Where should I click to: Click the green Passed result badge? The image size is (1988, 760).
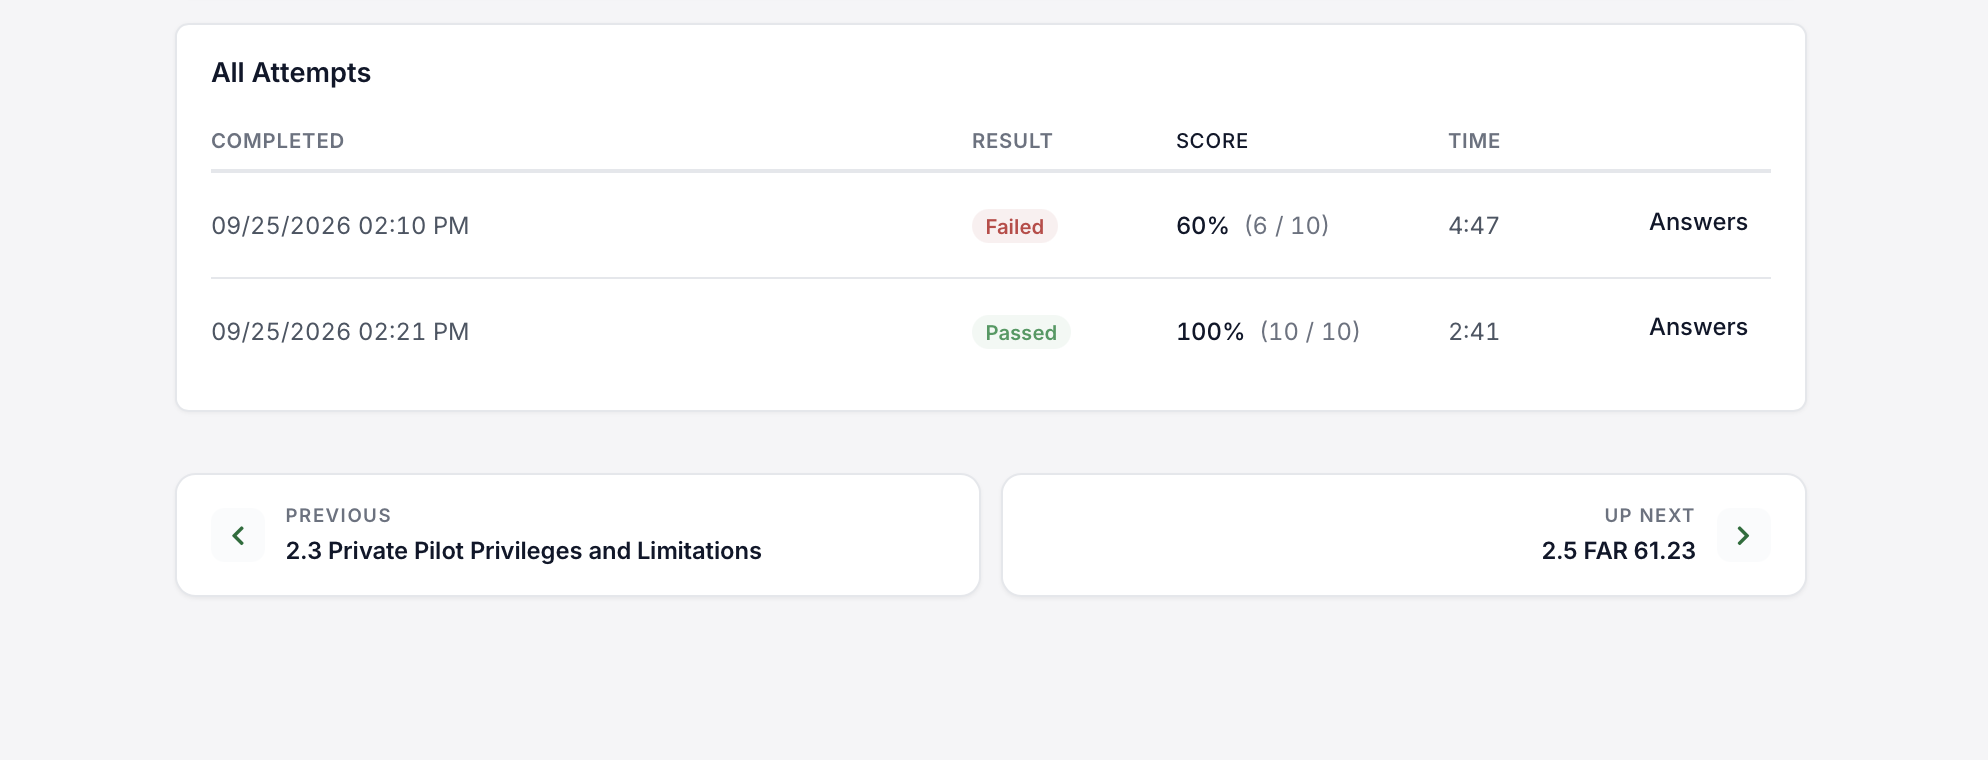point(1020,333)
